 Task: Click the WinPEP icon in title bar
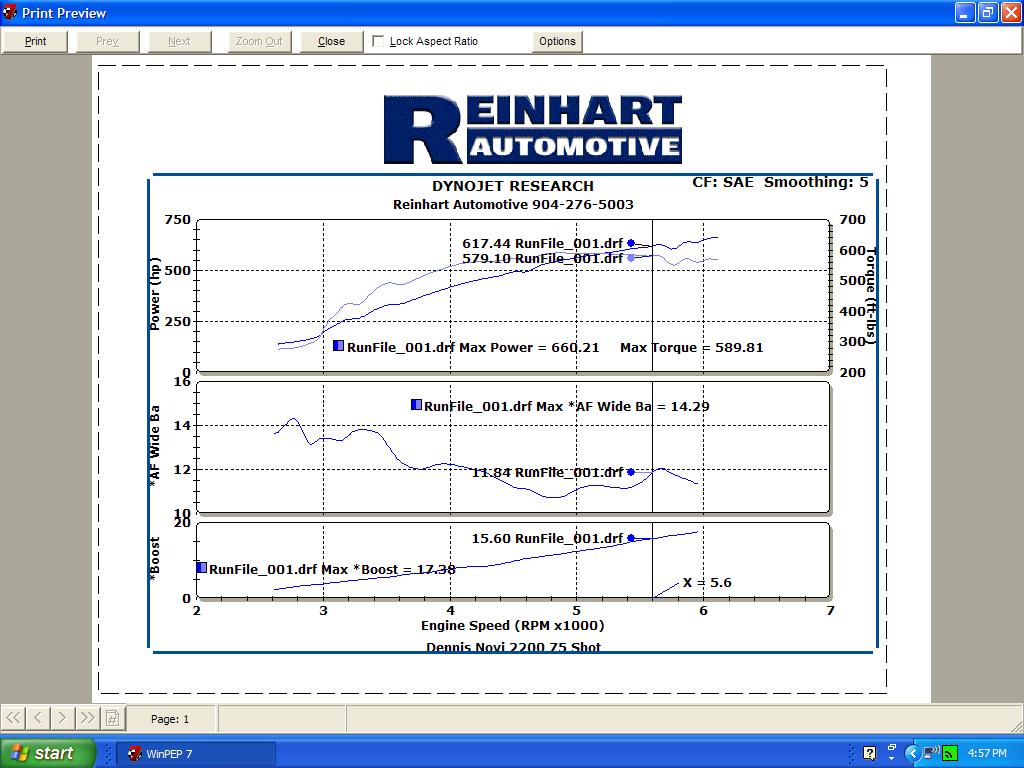pos(10,12)
